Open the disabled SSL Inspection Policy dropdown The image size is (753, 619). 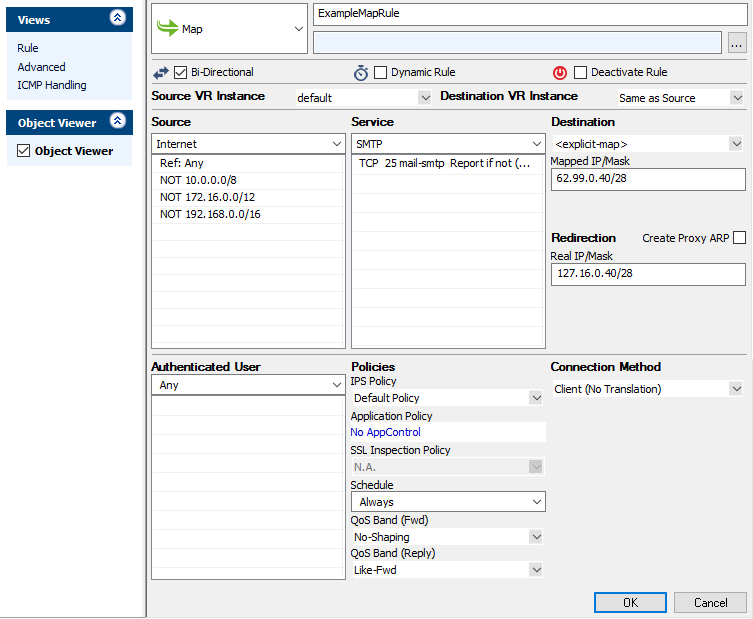tap(448, 466)
